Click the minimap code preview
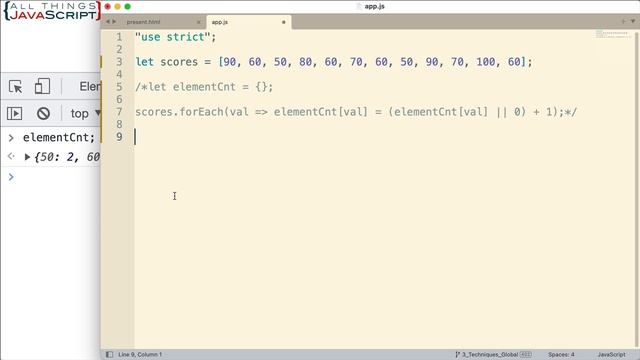The height and width of the screenshot is (360, 640). [x=613, y=34]
